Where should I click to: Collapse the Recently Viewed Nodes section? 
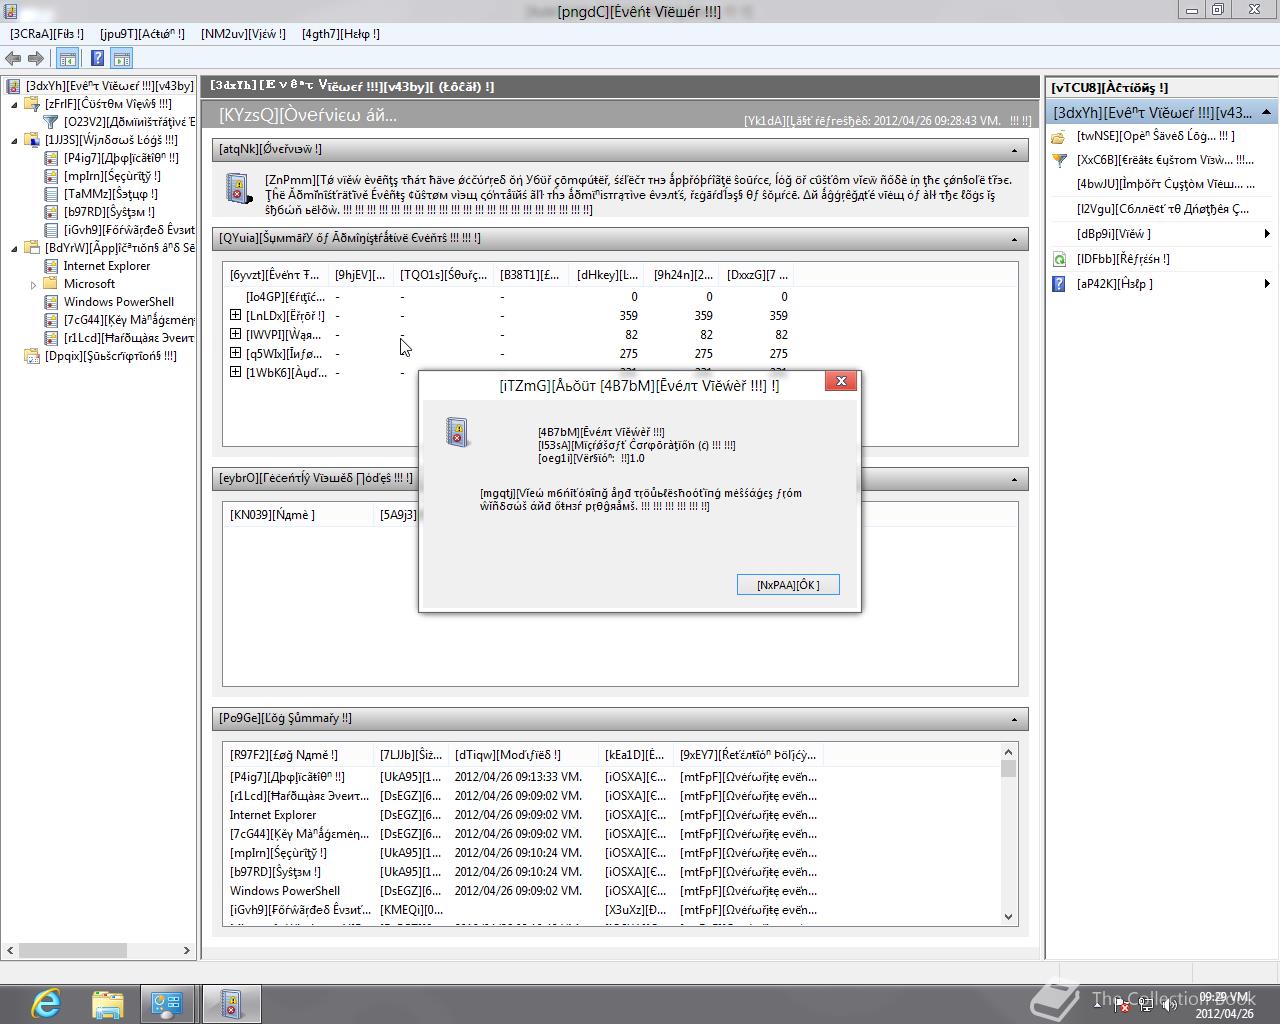click(x=1014, y=479)
